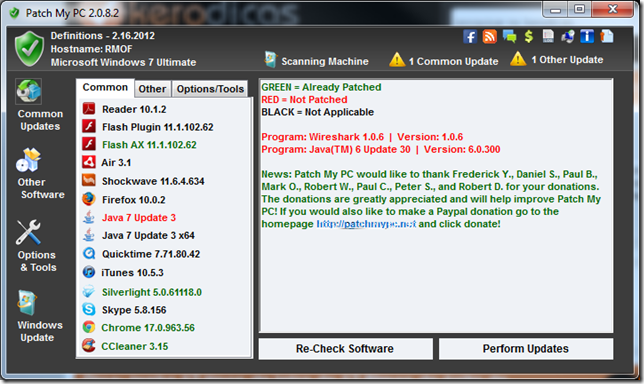Select Reader 10.1.2 entry
This screenshot has width=644, height=384.
134,109
